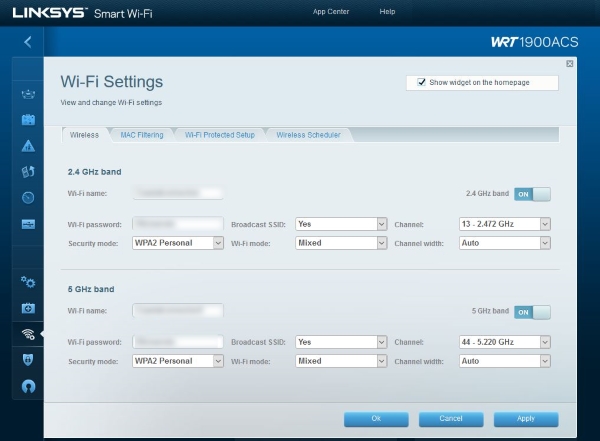Click the 5 GHz band heading

click(x=91, y=289)
